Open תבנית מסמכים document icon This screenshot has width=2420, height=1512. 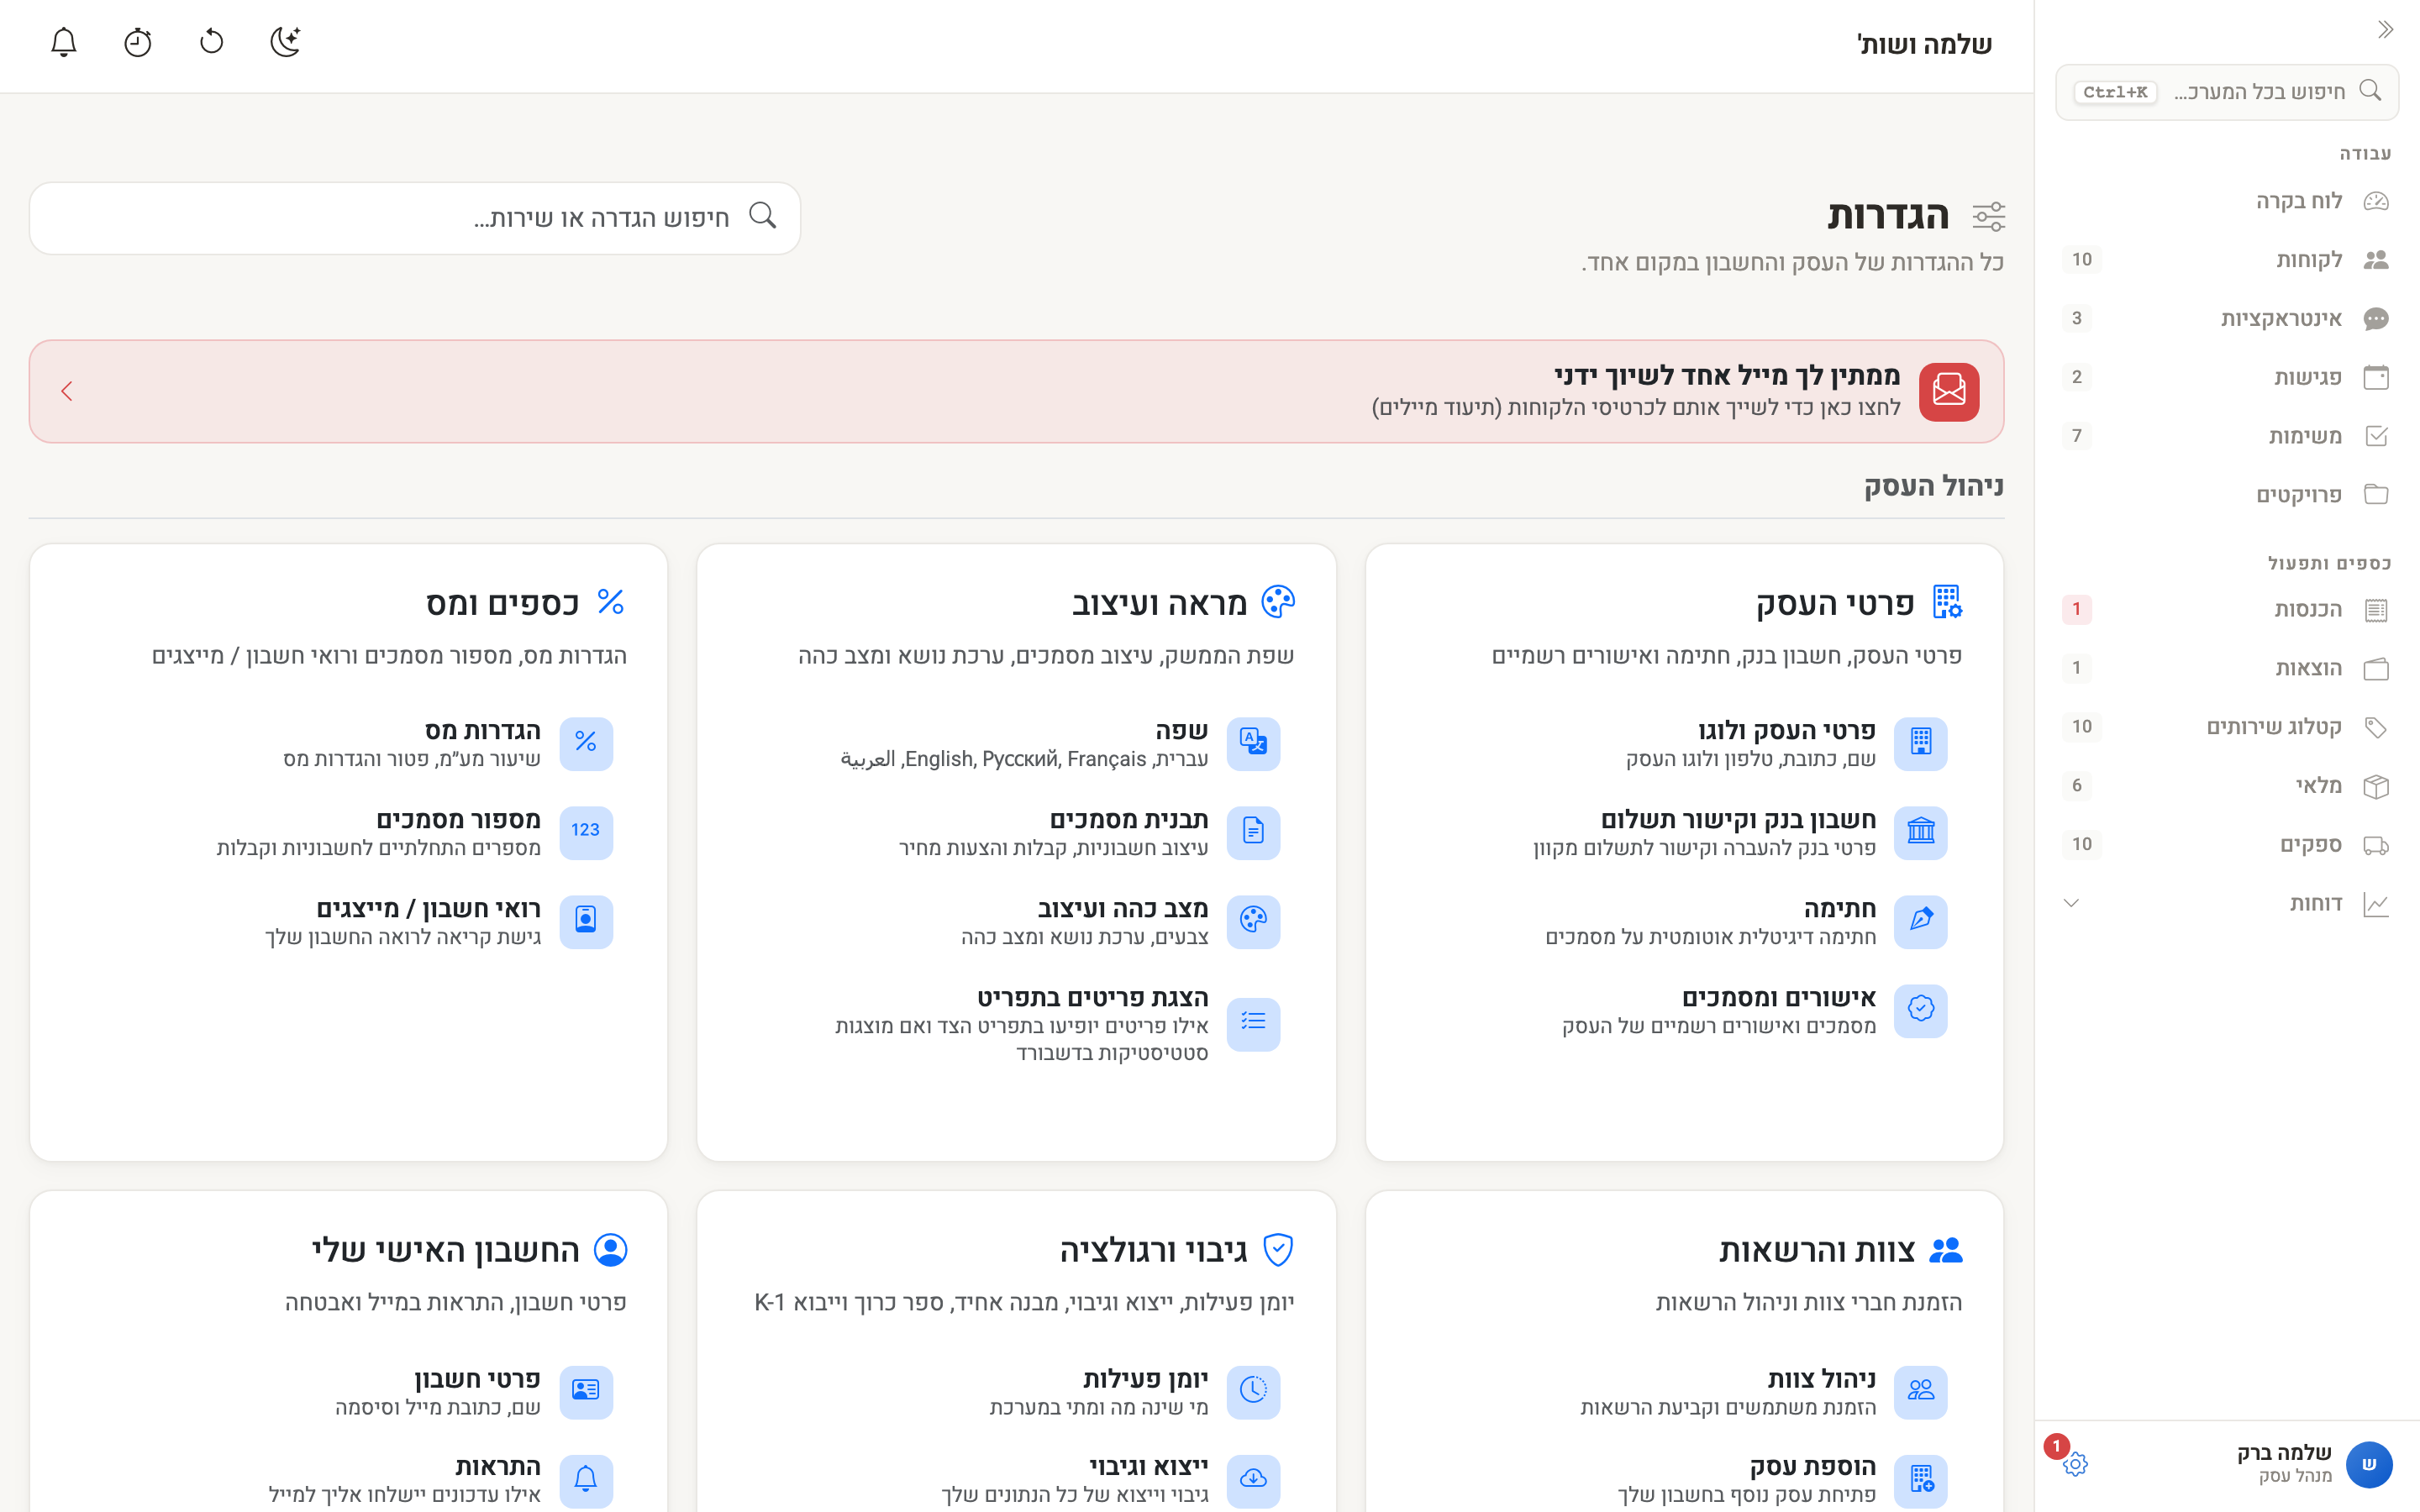[1253, 832]
